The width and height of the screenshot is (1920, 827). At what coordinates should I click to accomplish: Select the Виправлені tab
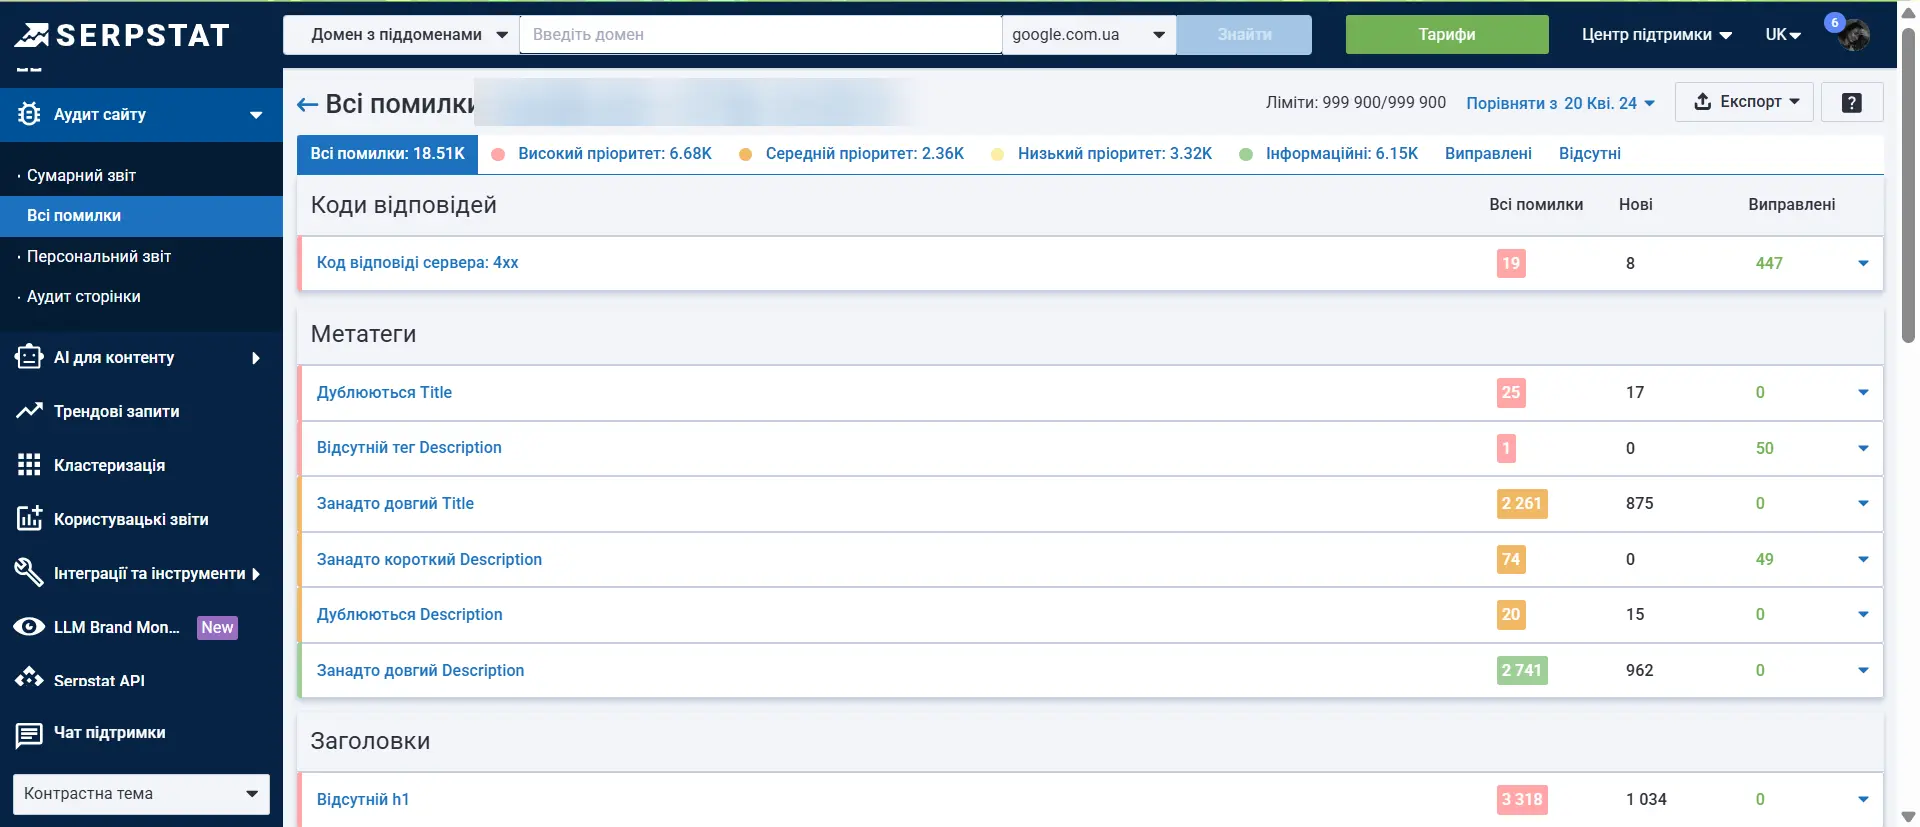point(1487,154)
